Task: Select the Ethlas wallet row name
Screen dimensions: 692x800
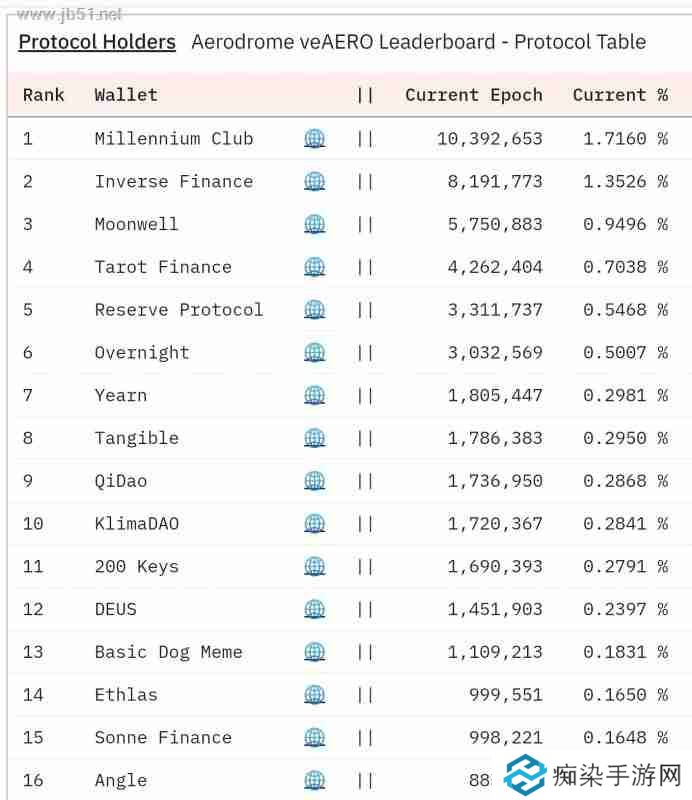Action: (x=126, y=695)
